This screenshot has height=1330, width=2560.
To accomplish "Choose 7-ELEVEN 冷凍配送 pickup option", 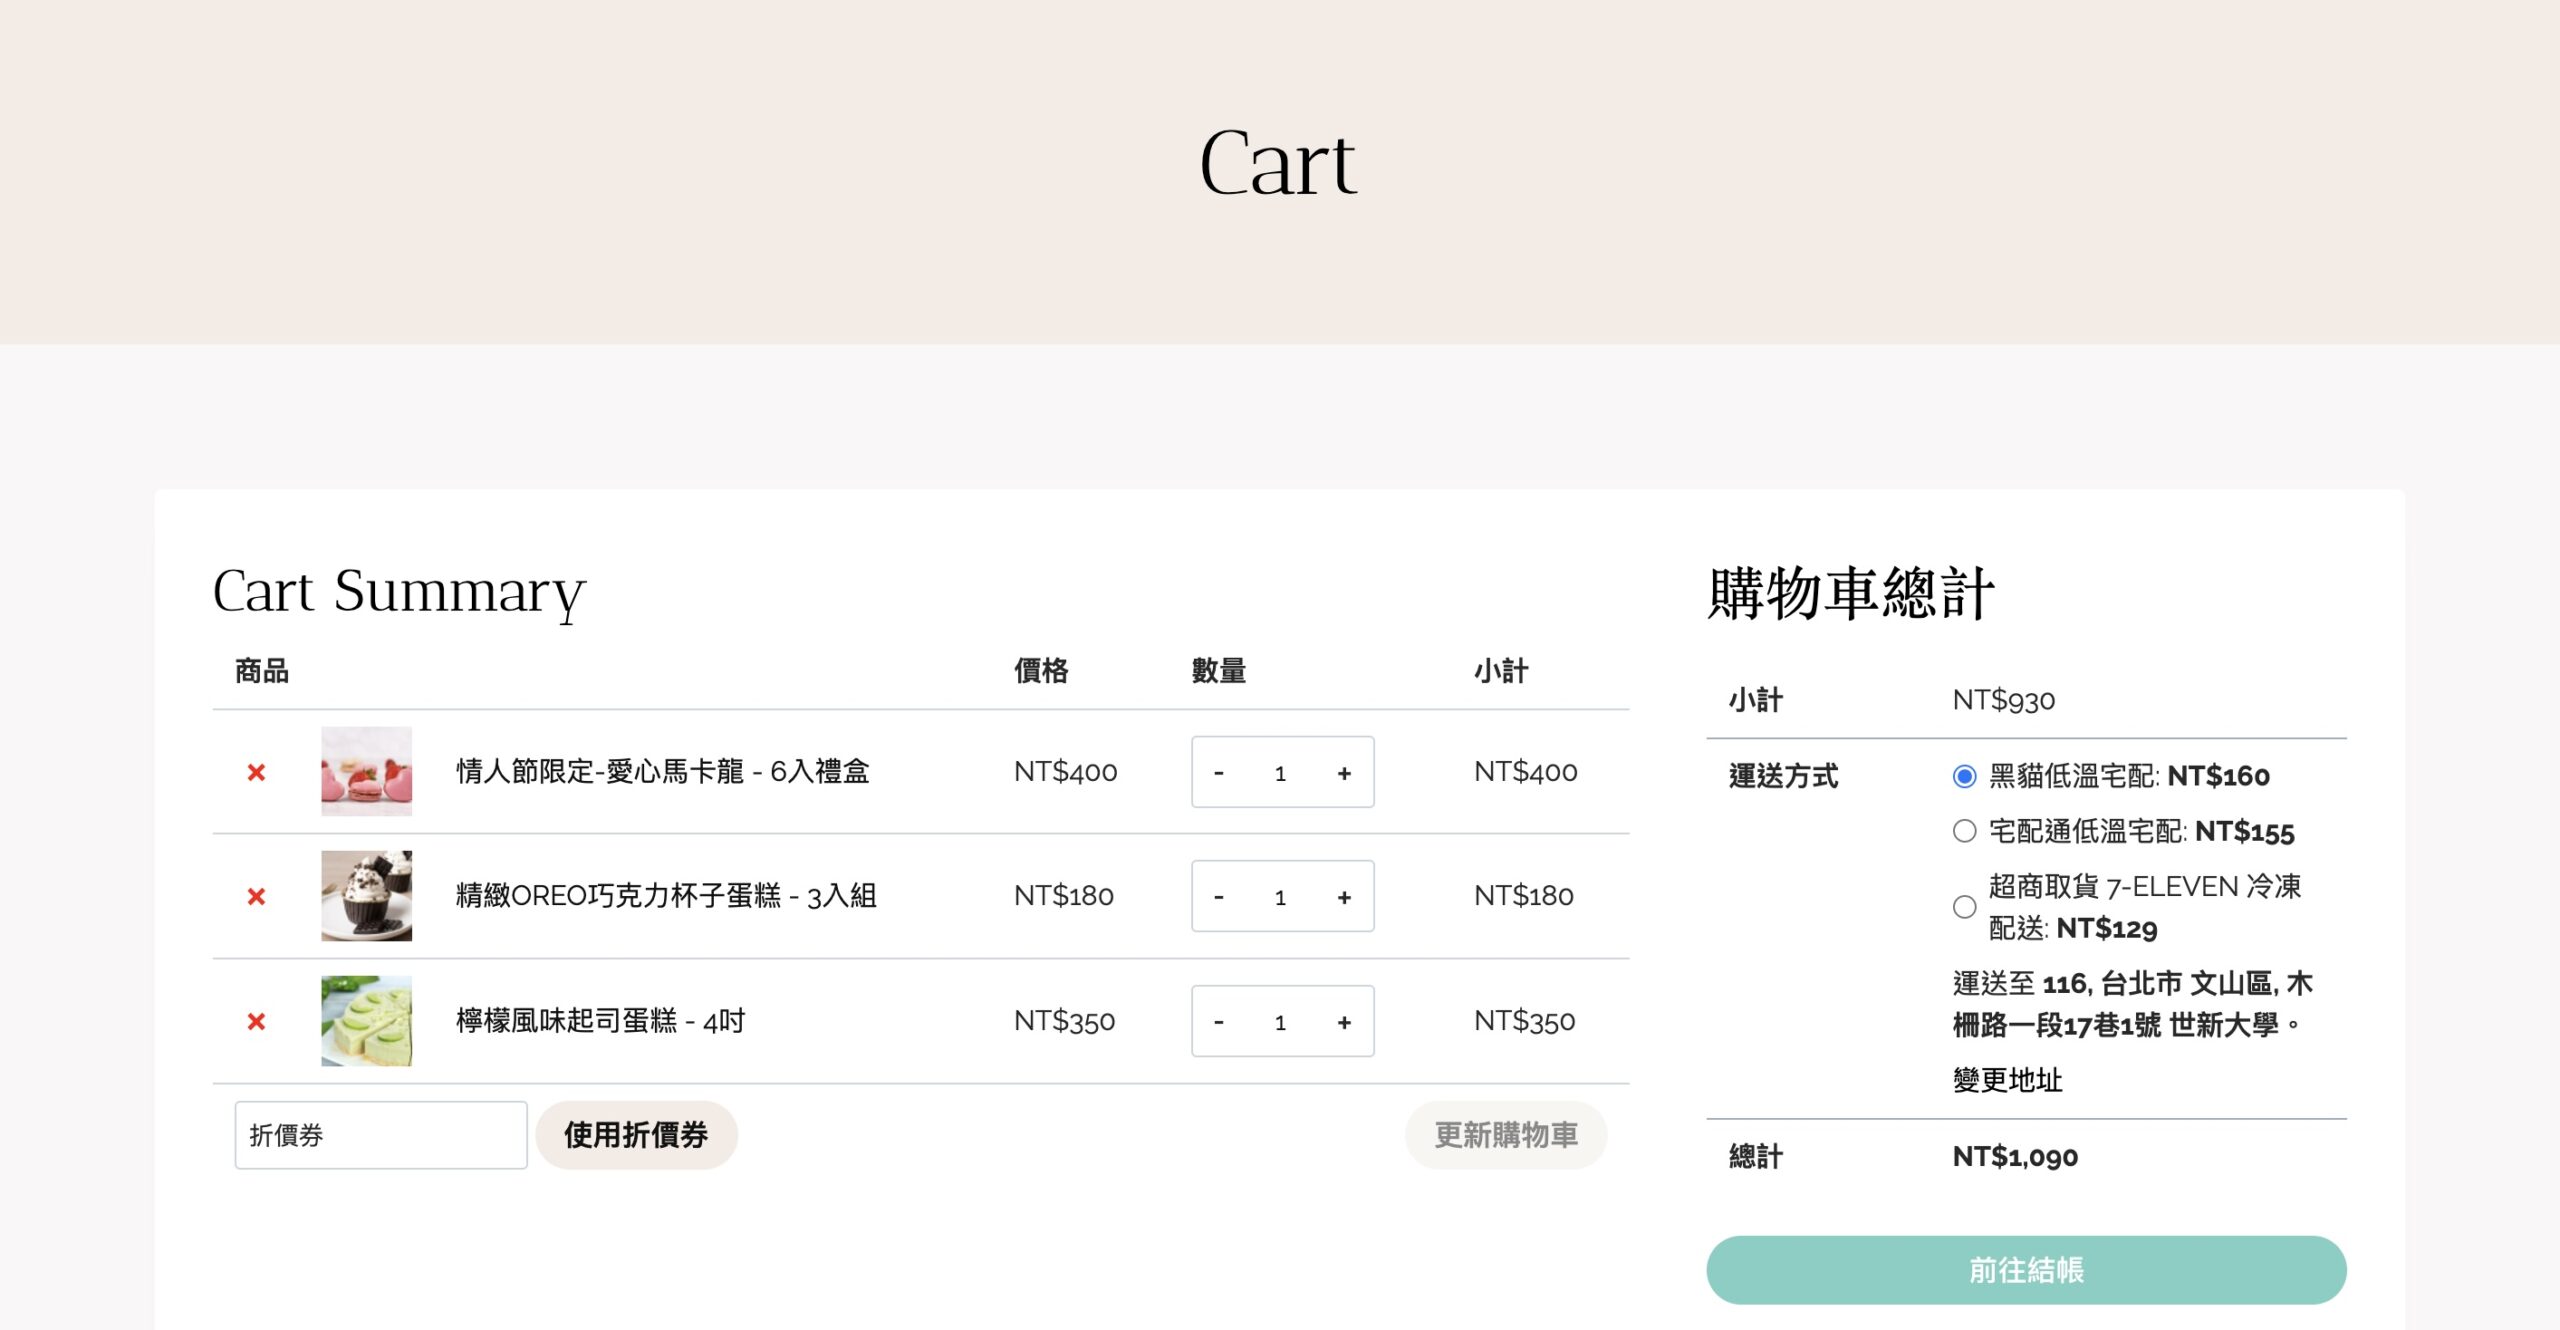I will tap(1964, 907).
